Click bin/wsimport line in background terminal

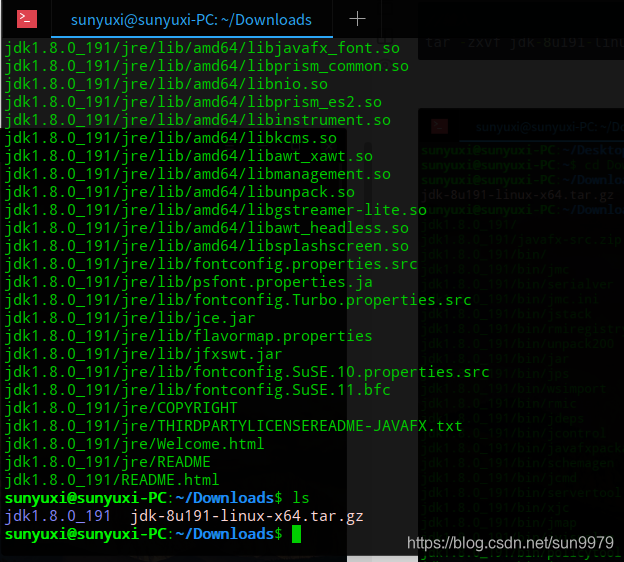(513, 388)
